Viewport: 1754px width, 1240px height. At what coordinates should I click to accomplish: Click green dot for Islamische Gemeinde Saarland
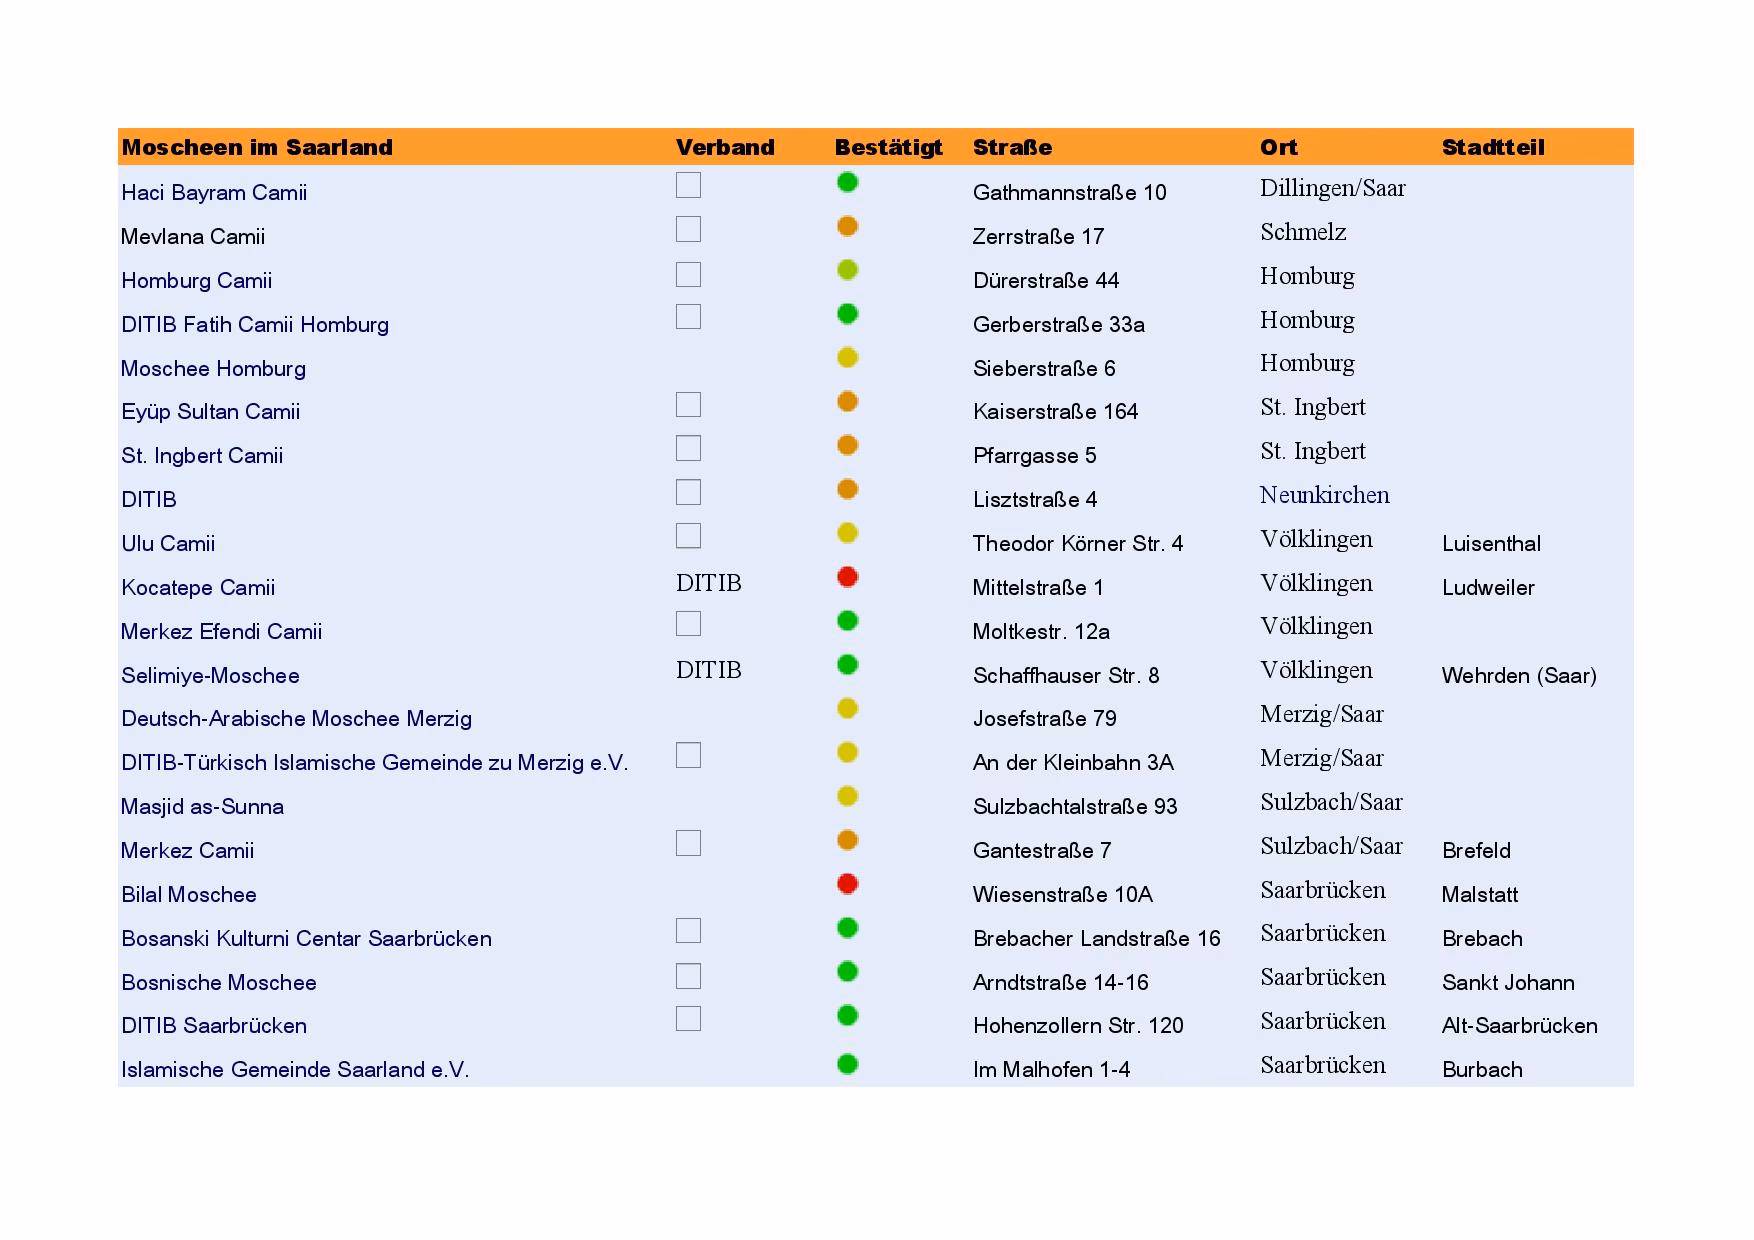847,1064
